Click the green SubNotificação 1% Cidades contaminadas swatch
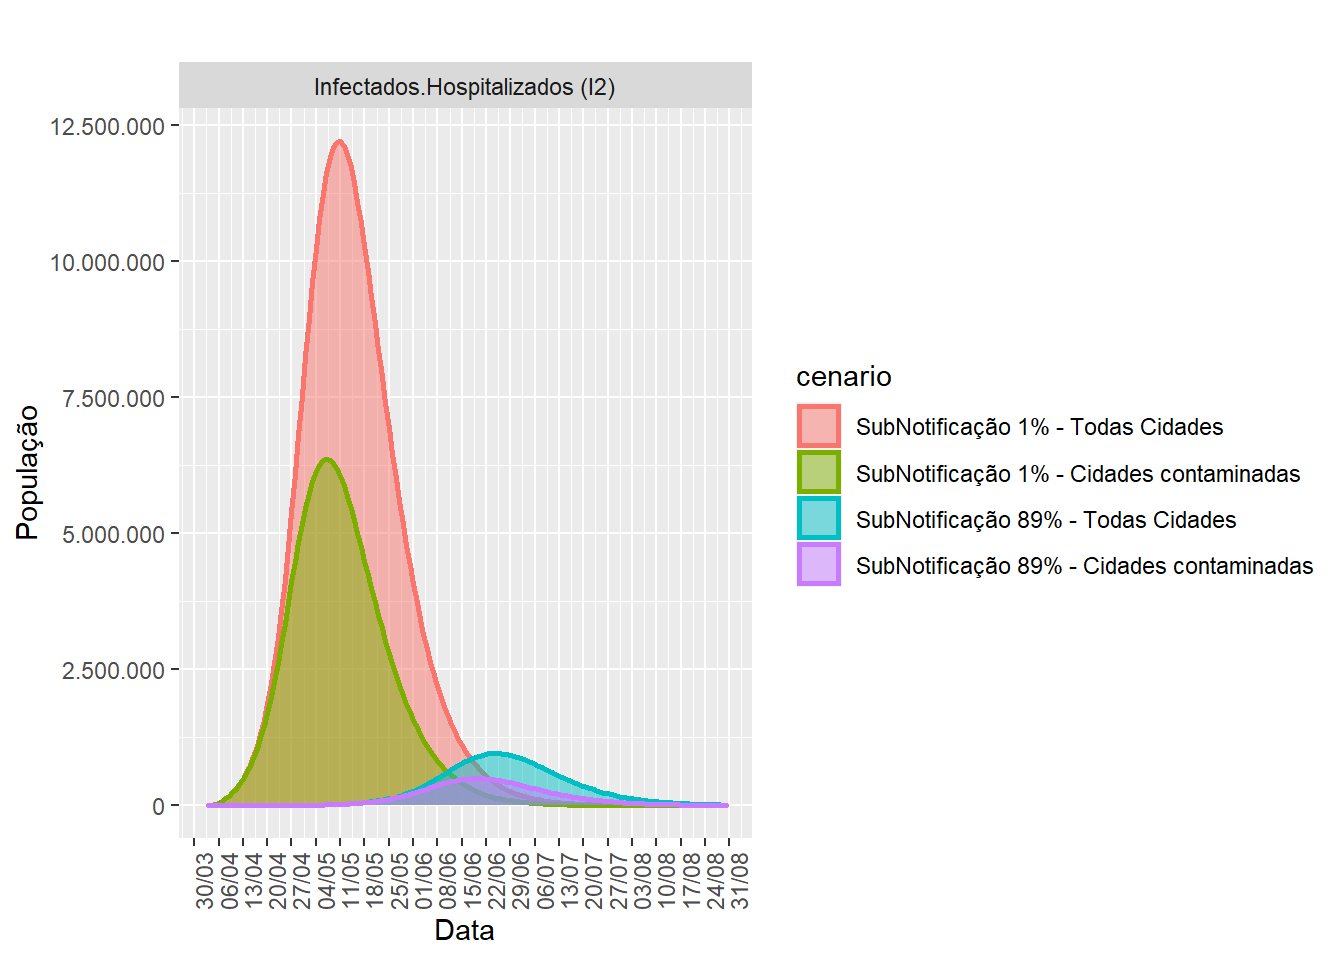The width and height of the screenshot is (1344, 960). [x=818, y=473]
